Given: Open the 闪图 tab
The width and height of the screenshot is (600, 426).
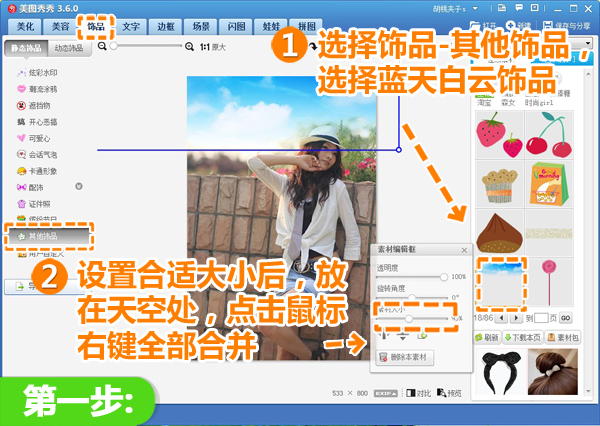Looking at the screenshot, I should coord(236,27).
